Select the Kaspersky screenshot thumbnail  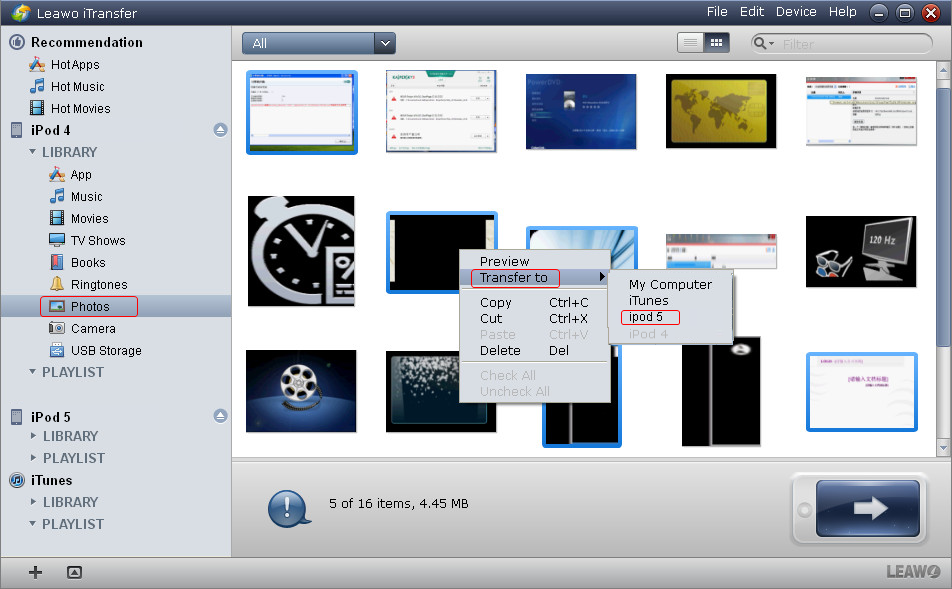(x=441, y=111)
